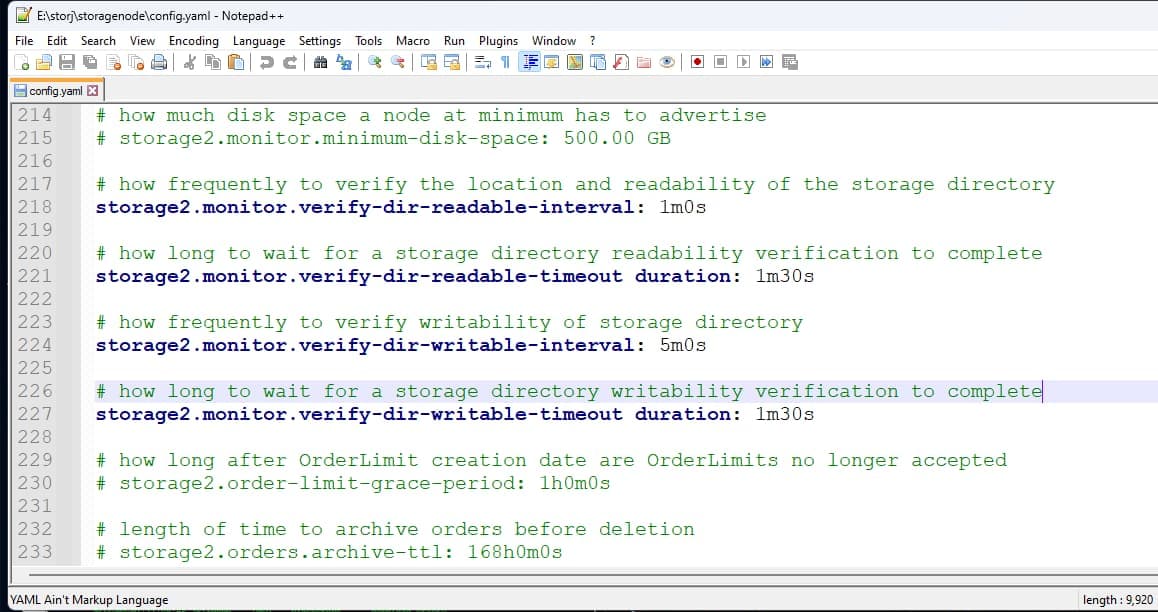Click comment 'storage2.orders.archive-ttl: 168h0m0s'
Viewport: 1158px width, 612px height.
pyautogui.click(x=340, y=552)
